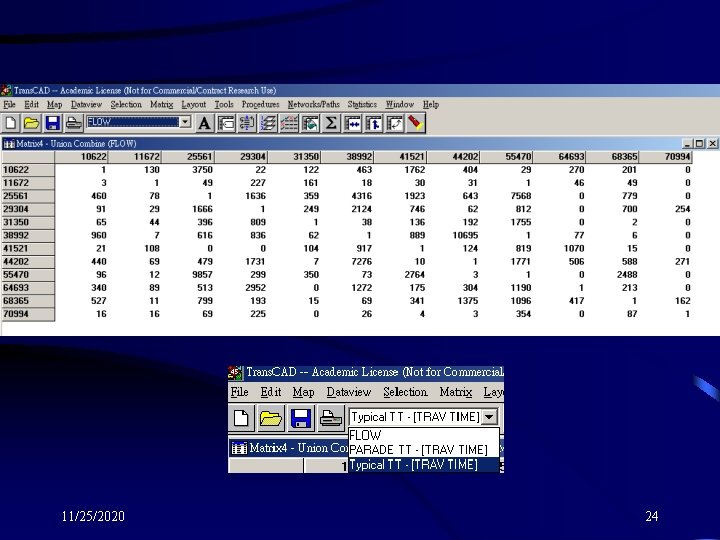Click New file icon in the FLOW window toolbar
This screenshot has width=720, height=540.
coord(11,123)
